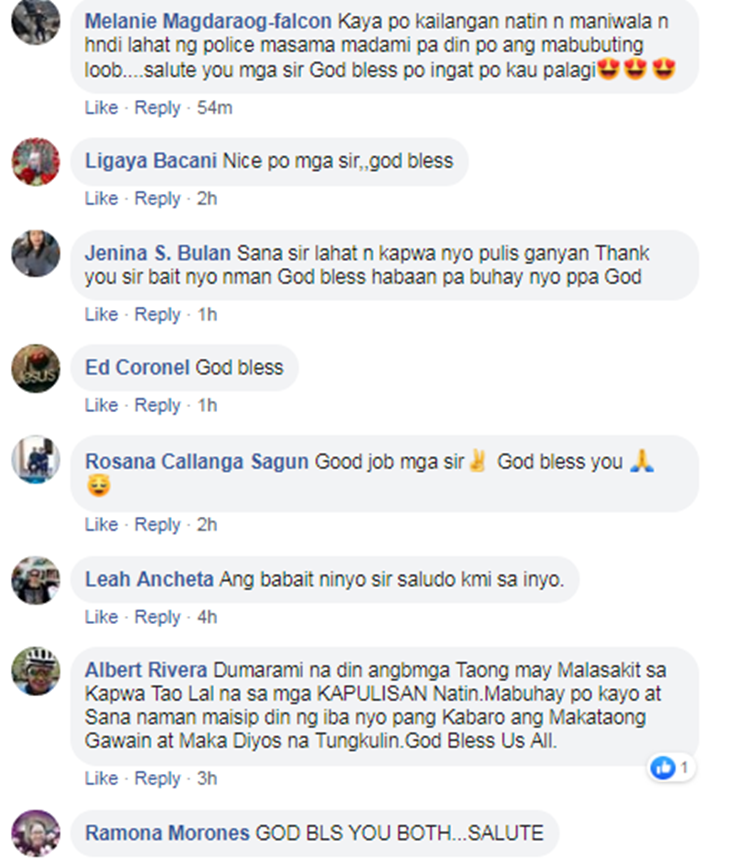Click Ed Coronel's Jesus avatar
The height and width of the screenshot is (859, 750).
coord(36,368)
